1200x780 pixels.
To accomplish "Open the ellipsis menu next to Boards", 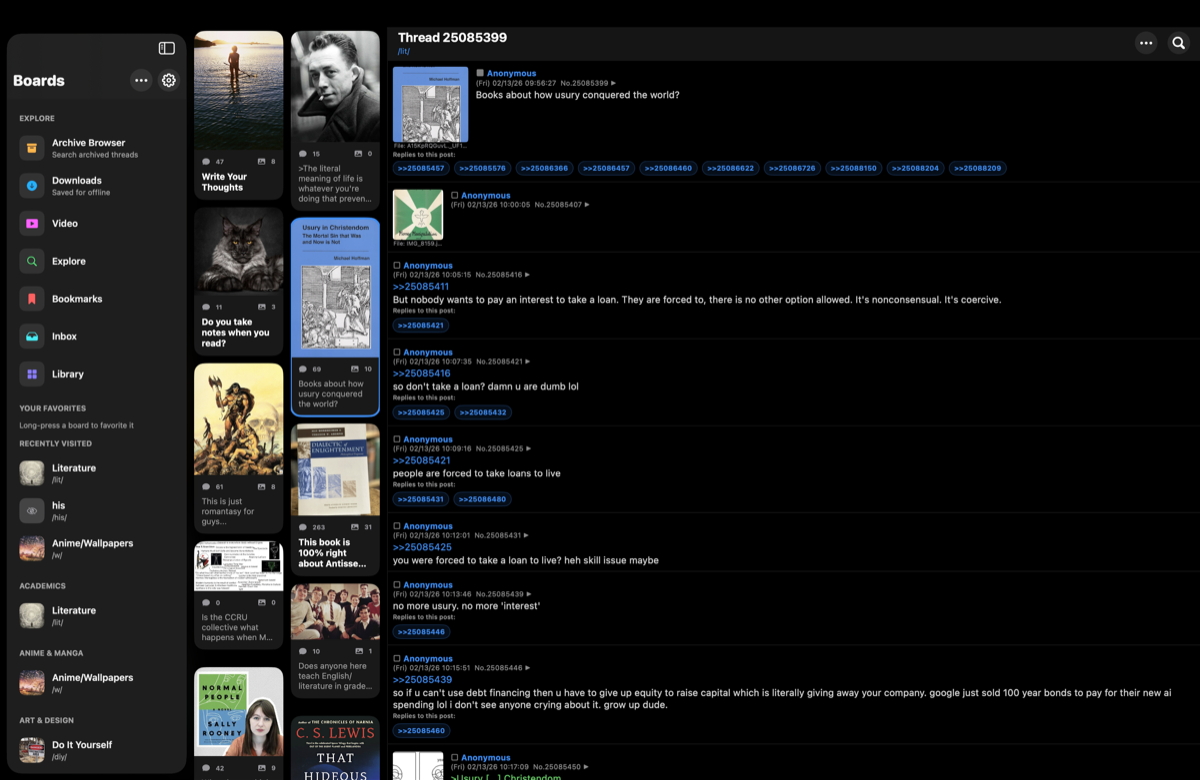I will [141, 80].
